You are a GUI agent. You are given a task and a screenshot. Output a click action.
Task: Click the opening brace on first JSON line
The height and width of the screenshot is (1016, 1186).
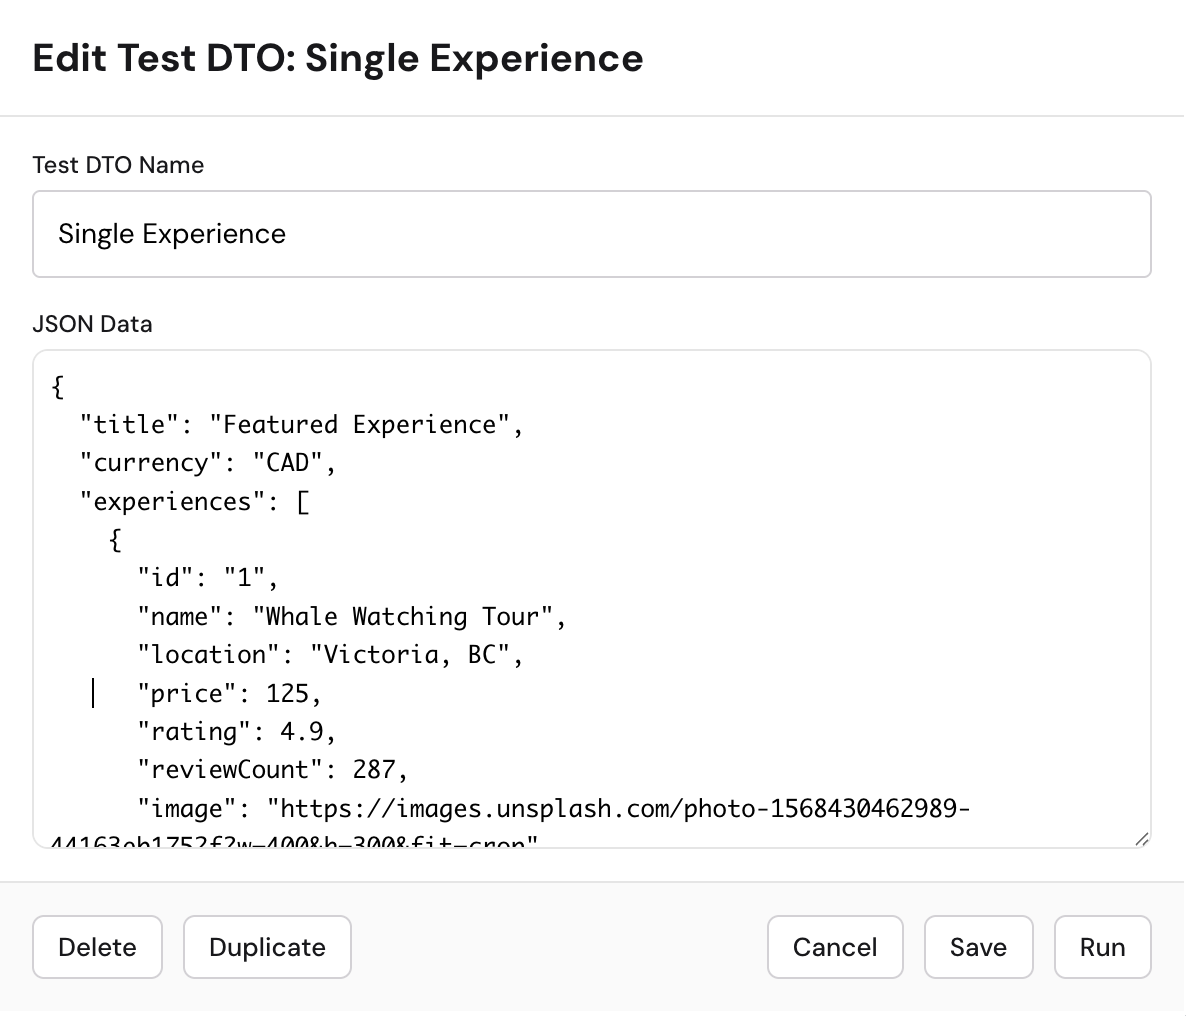58,387
